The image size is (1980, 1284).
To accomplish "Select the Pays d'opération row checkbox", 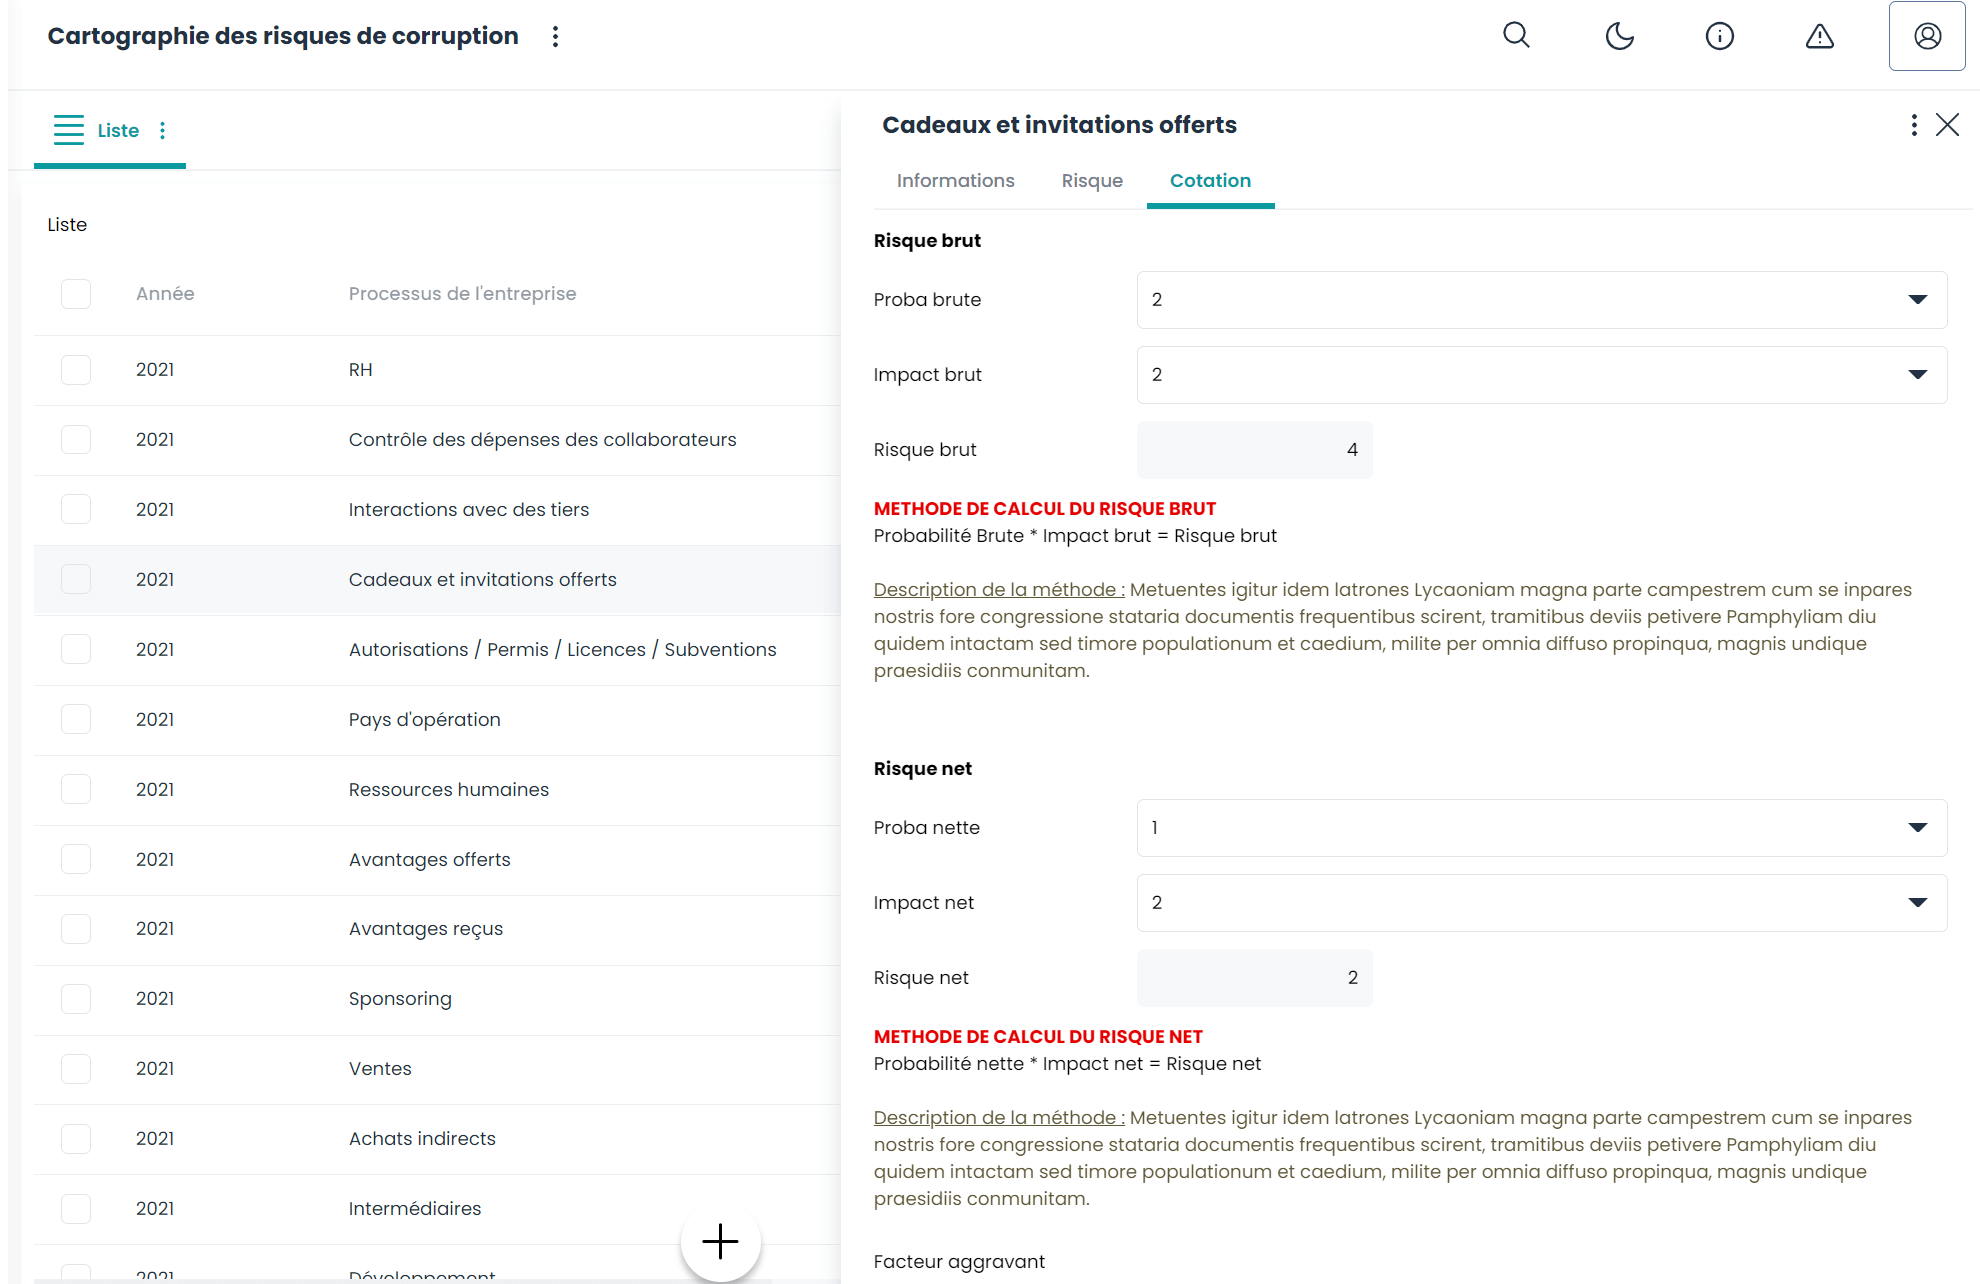I will (76, 720).
